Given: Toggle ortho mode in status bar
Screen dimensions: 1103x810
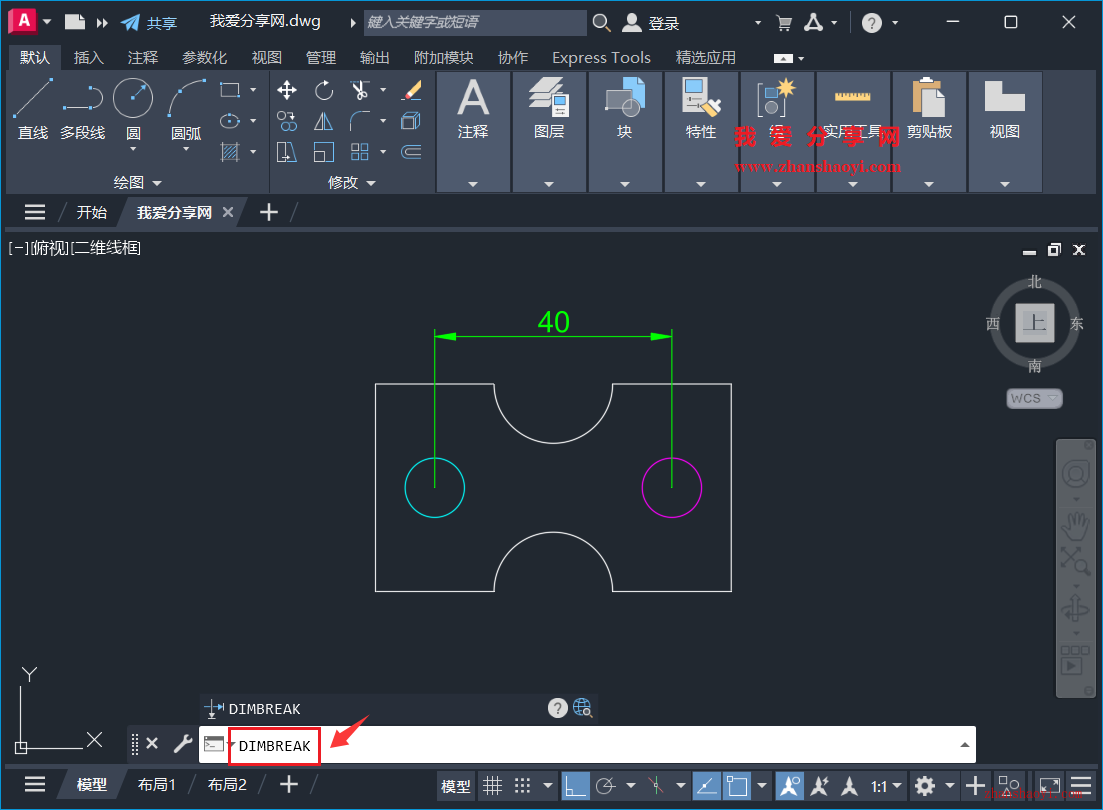Looking at the screenshot, I should click(x=575, y=785).
